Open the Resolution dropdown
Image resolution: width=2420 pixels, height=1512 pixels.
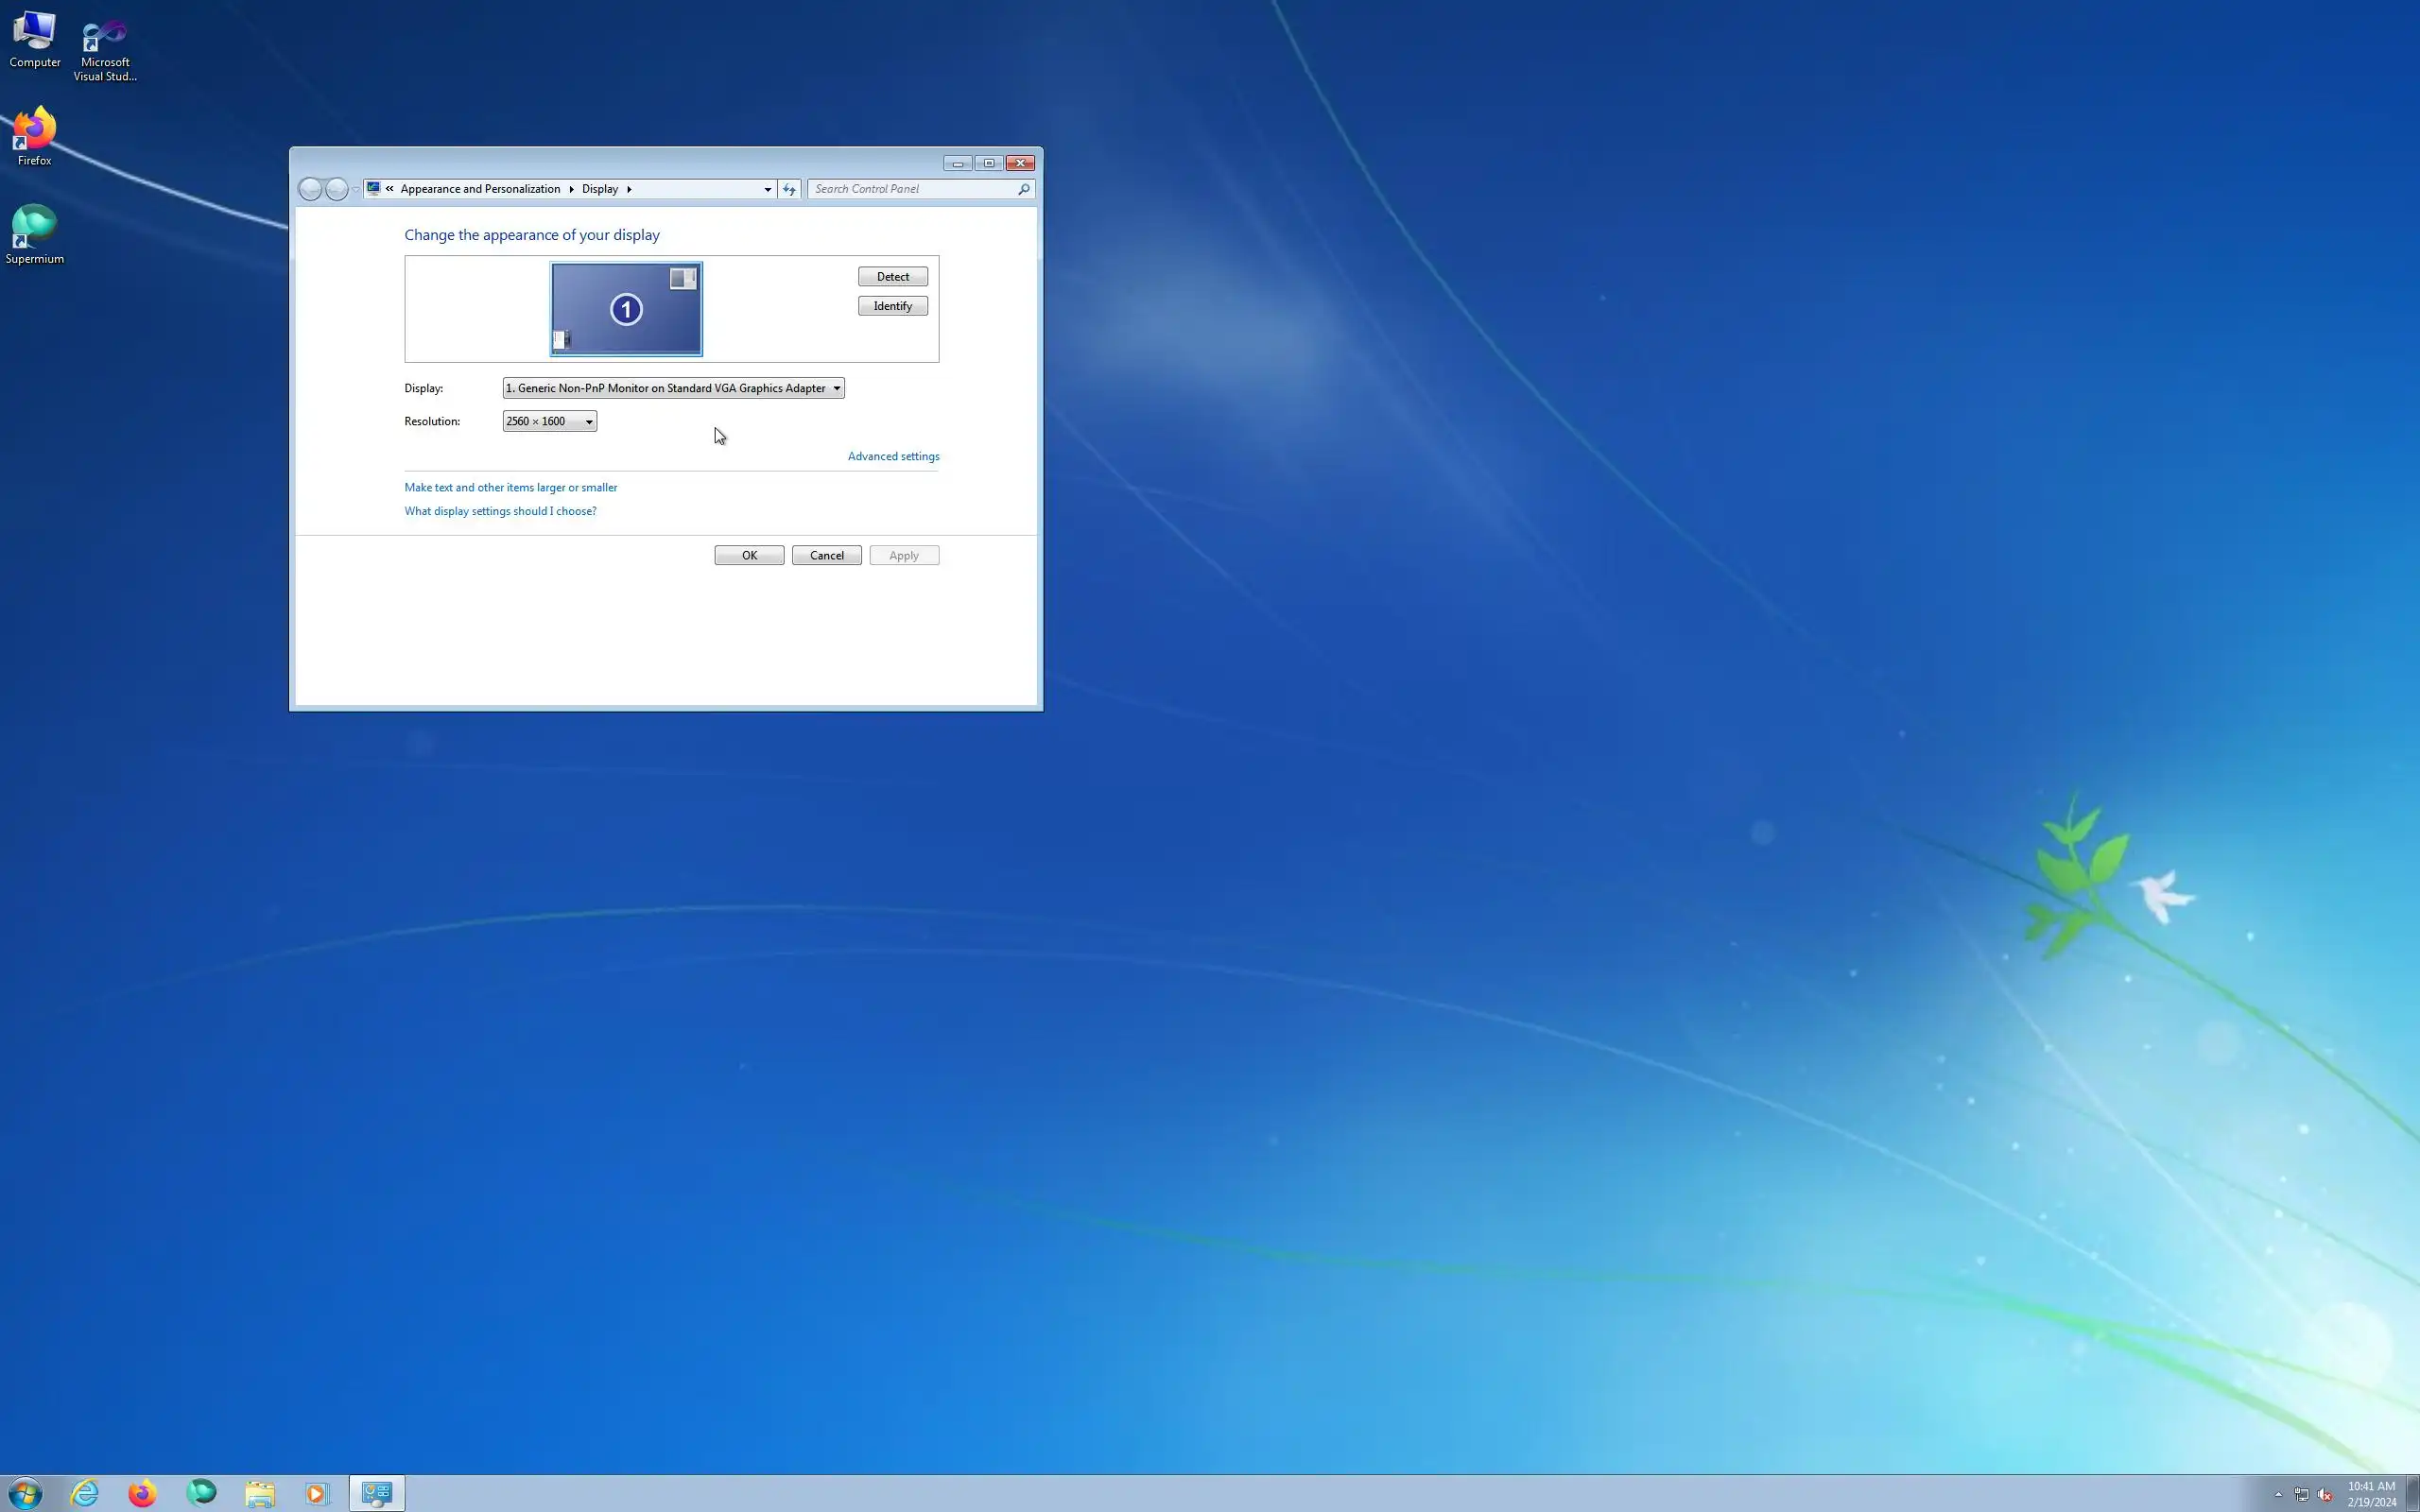pos(549,421)
